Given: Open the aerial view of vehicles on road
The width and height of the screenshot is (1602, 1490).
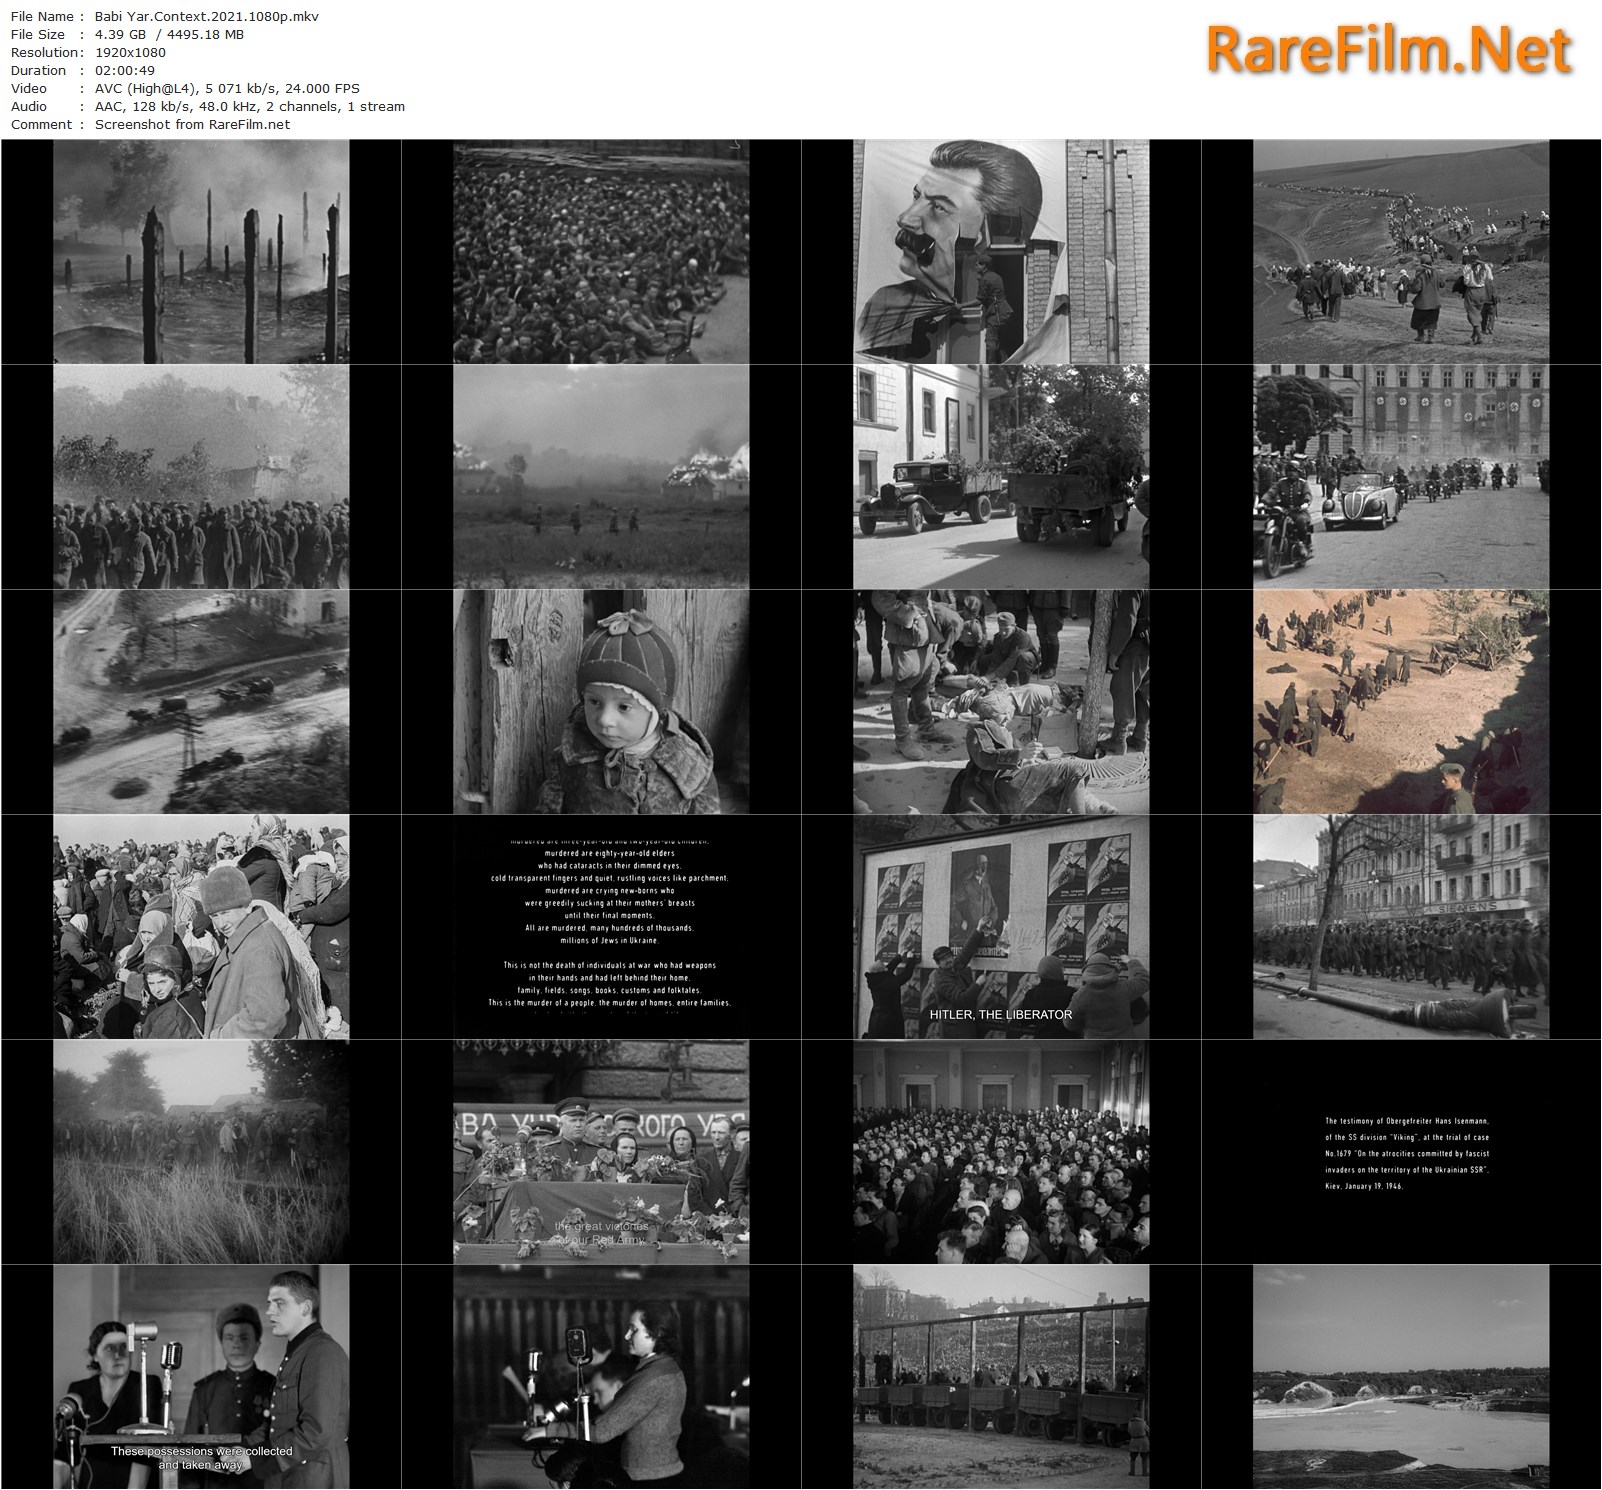Looking at the screenshot, I should tap(201, 701).
